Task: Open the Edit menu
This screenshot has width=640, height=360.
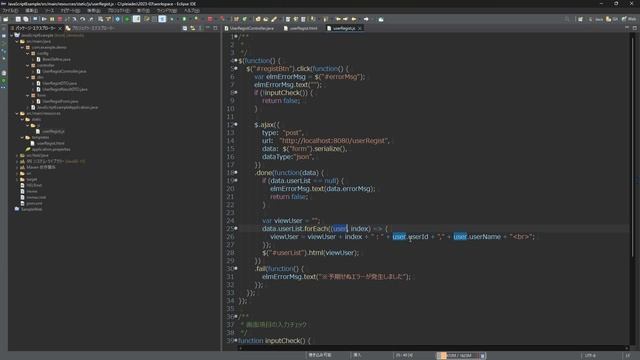Action: [31, 11]
